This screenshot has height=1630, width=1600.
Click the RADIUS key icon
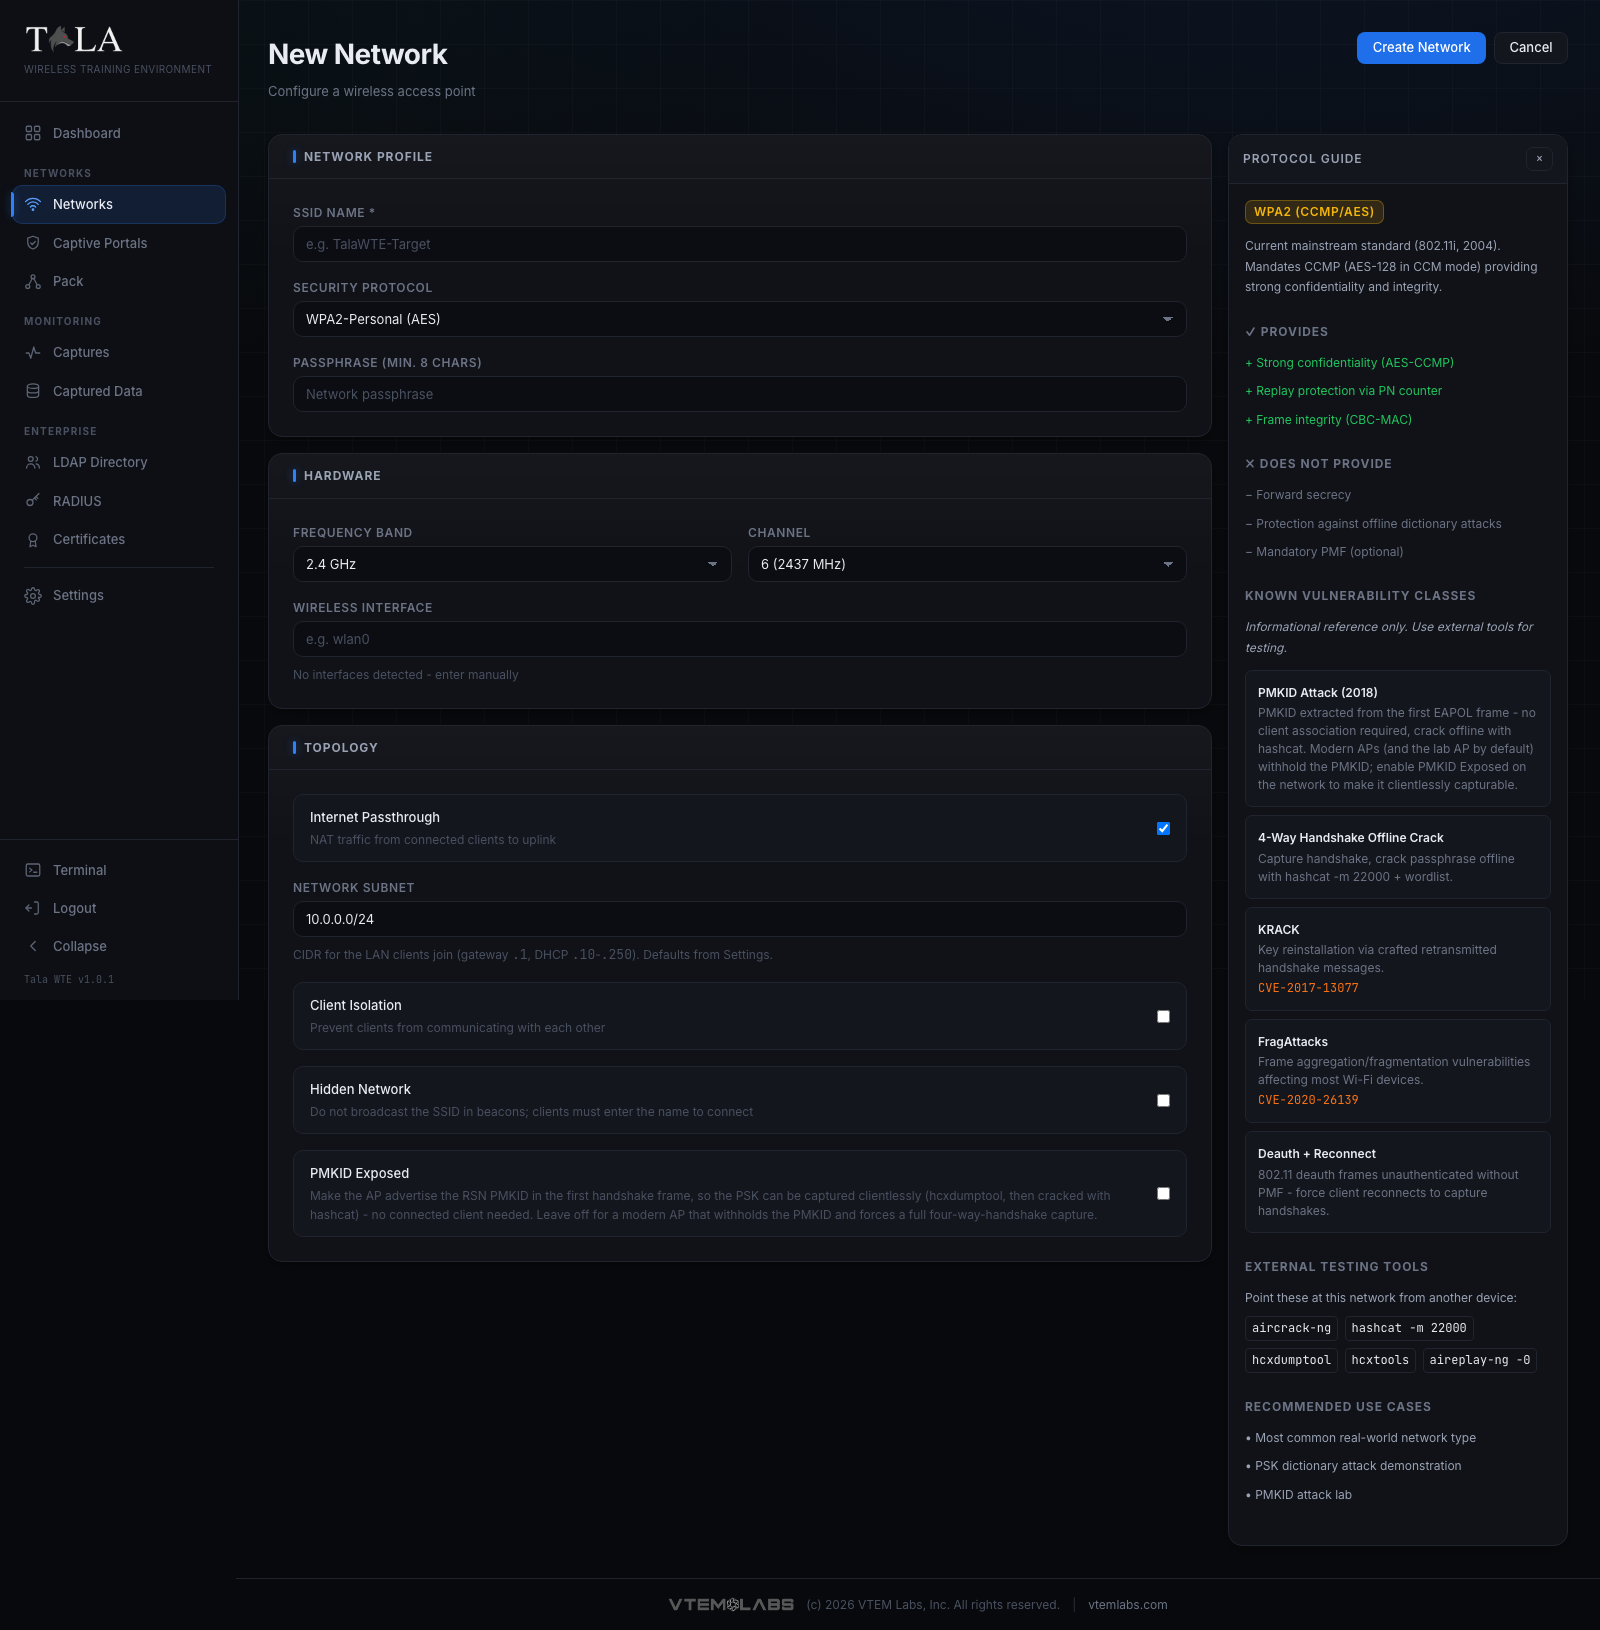pyautogui.click(x=33, y=501)
